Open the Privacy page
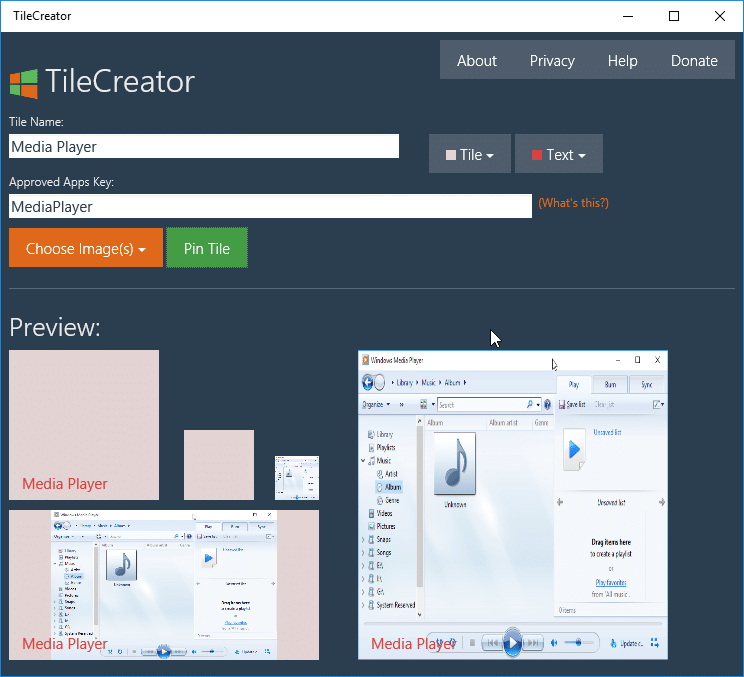The image size is (744, 677). point(552,60)
